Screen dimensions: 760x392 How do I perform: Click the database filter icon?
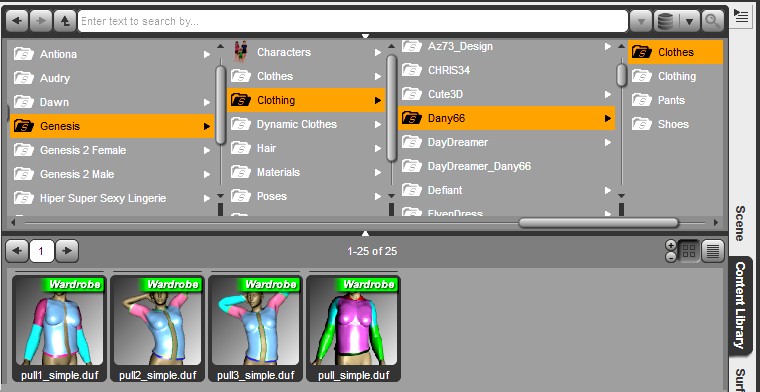[x=665, y=21]
